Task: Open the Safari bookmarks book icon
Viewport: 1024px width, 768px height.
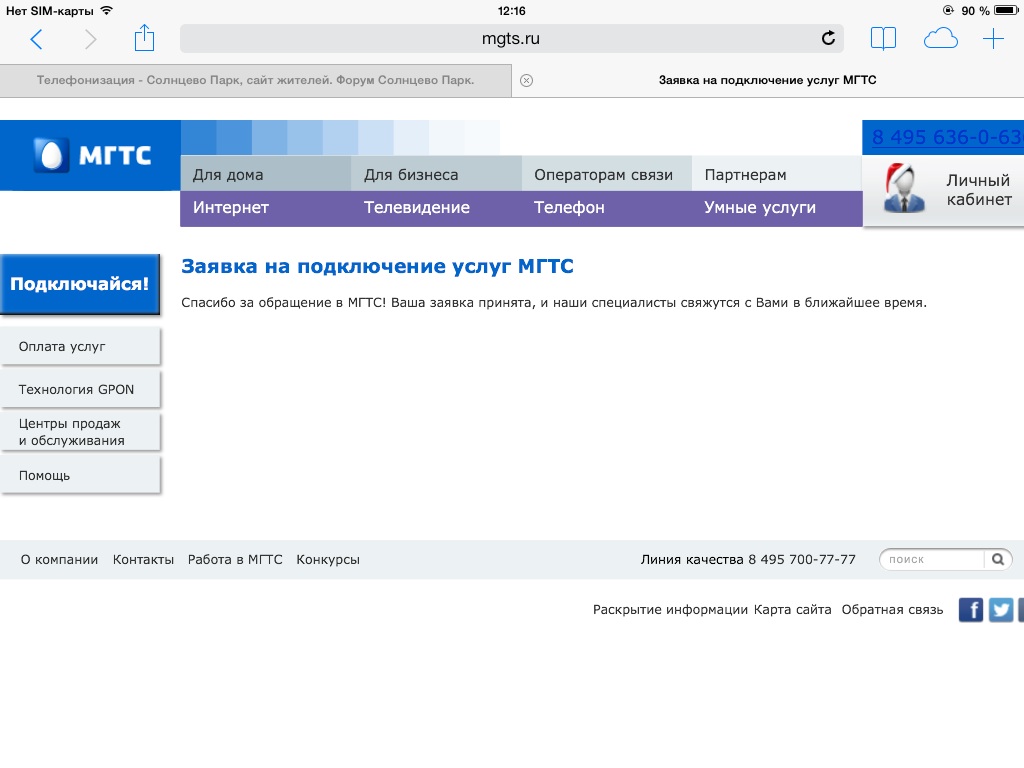Action: (883, 39)
